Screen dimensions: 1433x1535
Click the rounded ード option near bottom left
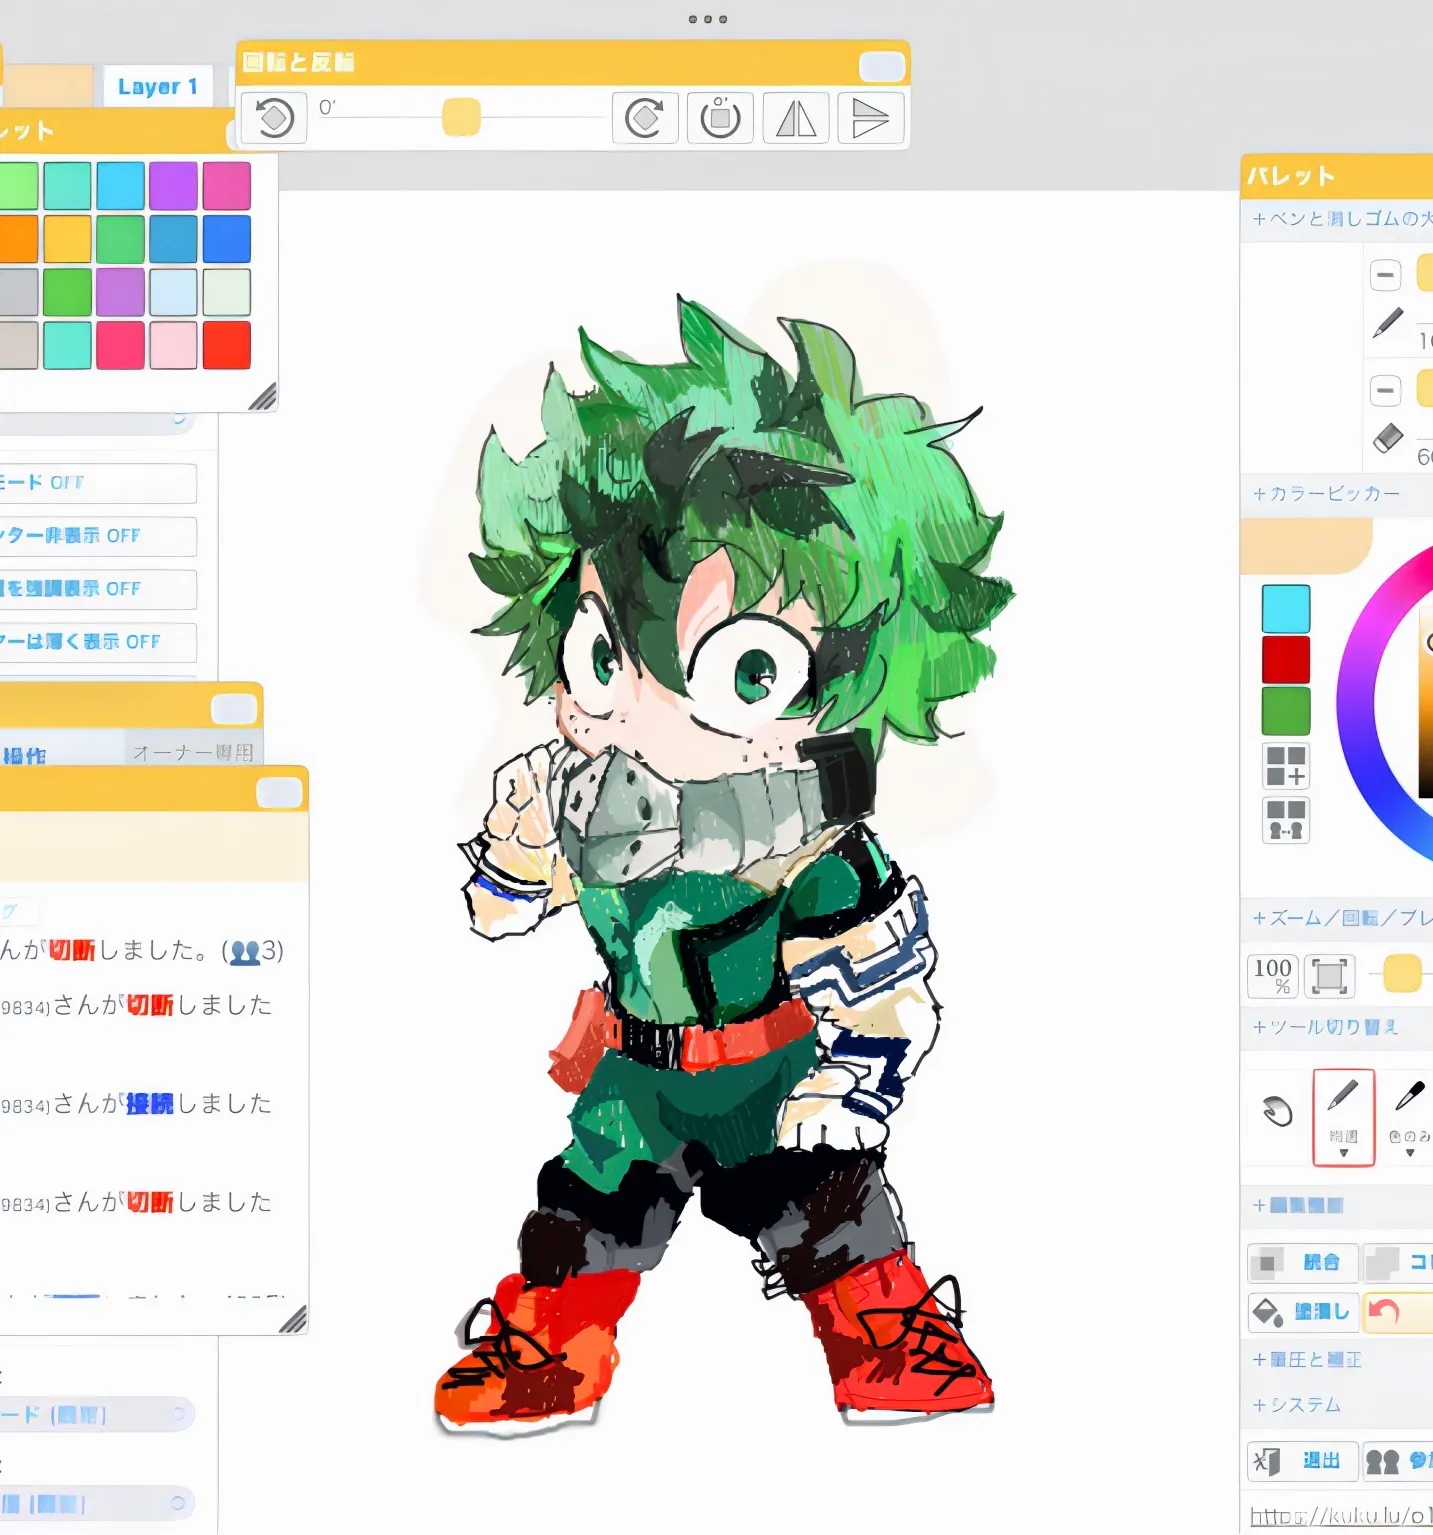click(x=95, y=1414)
